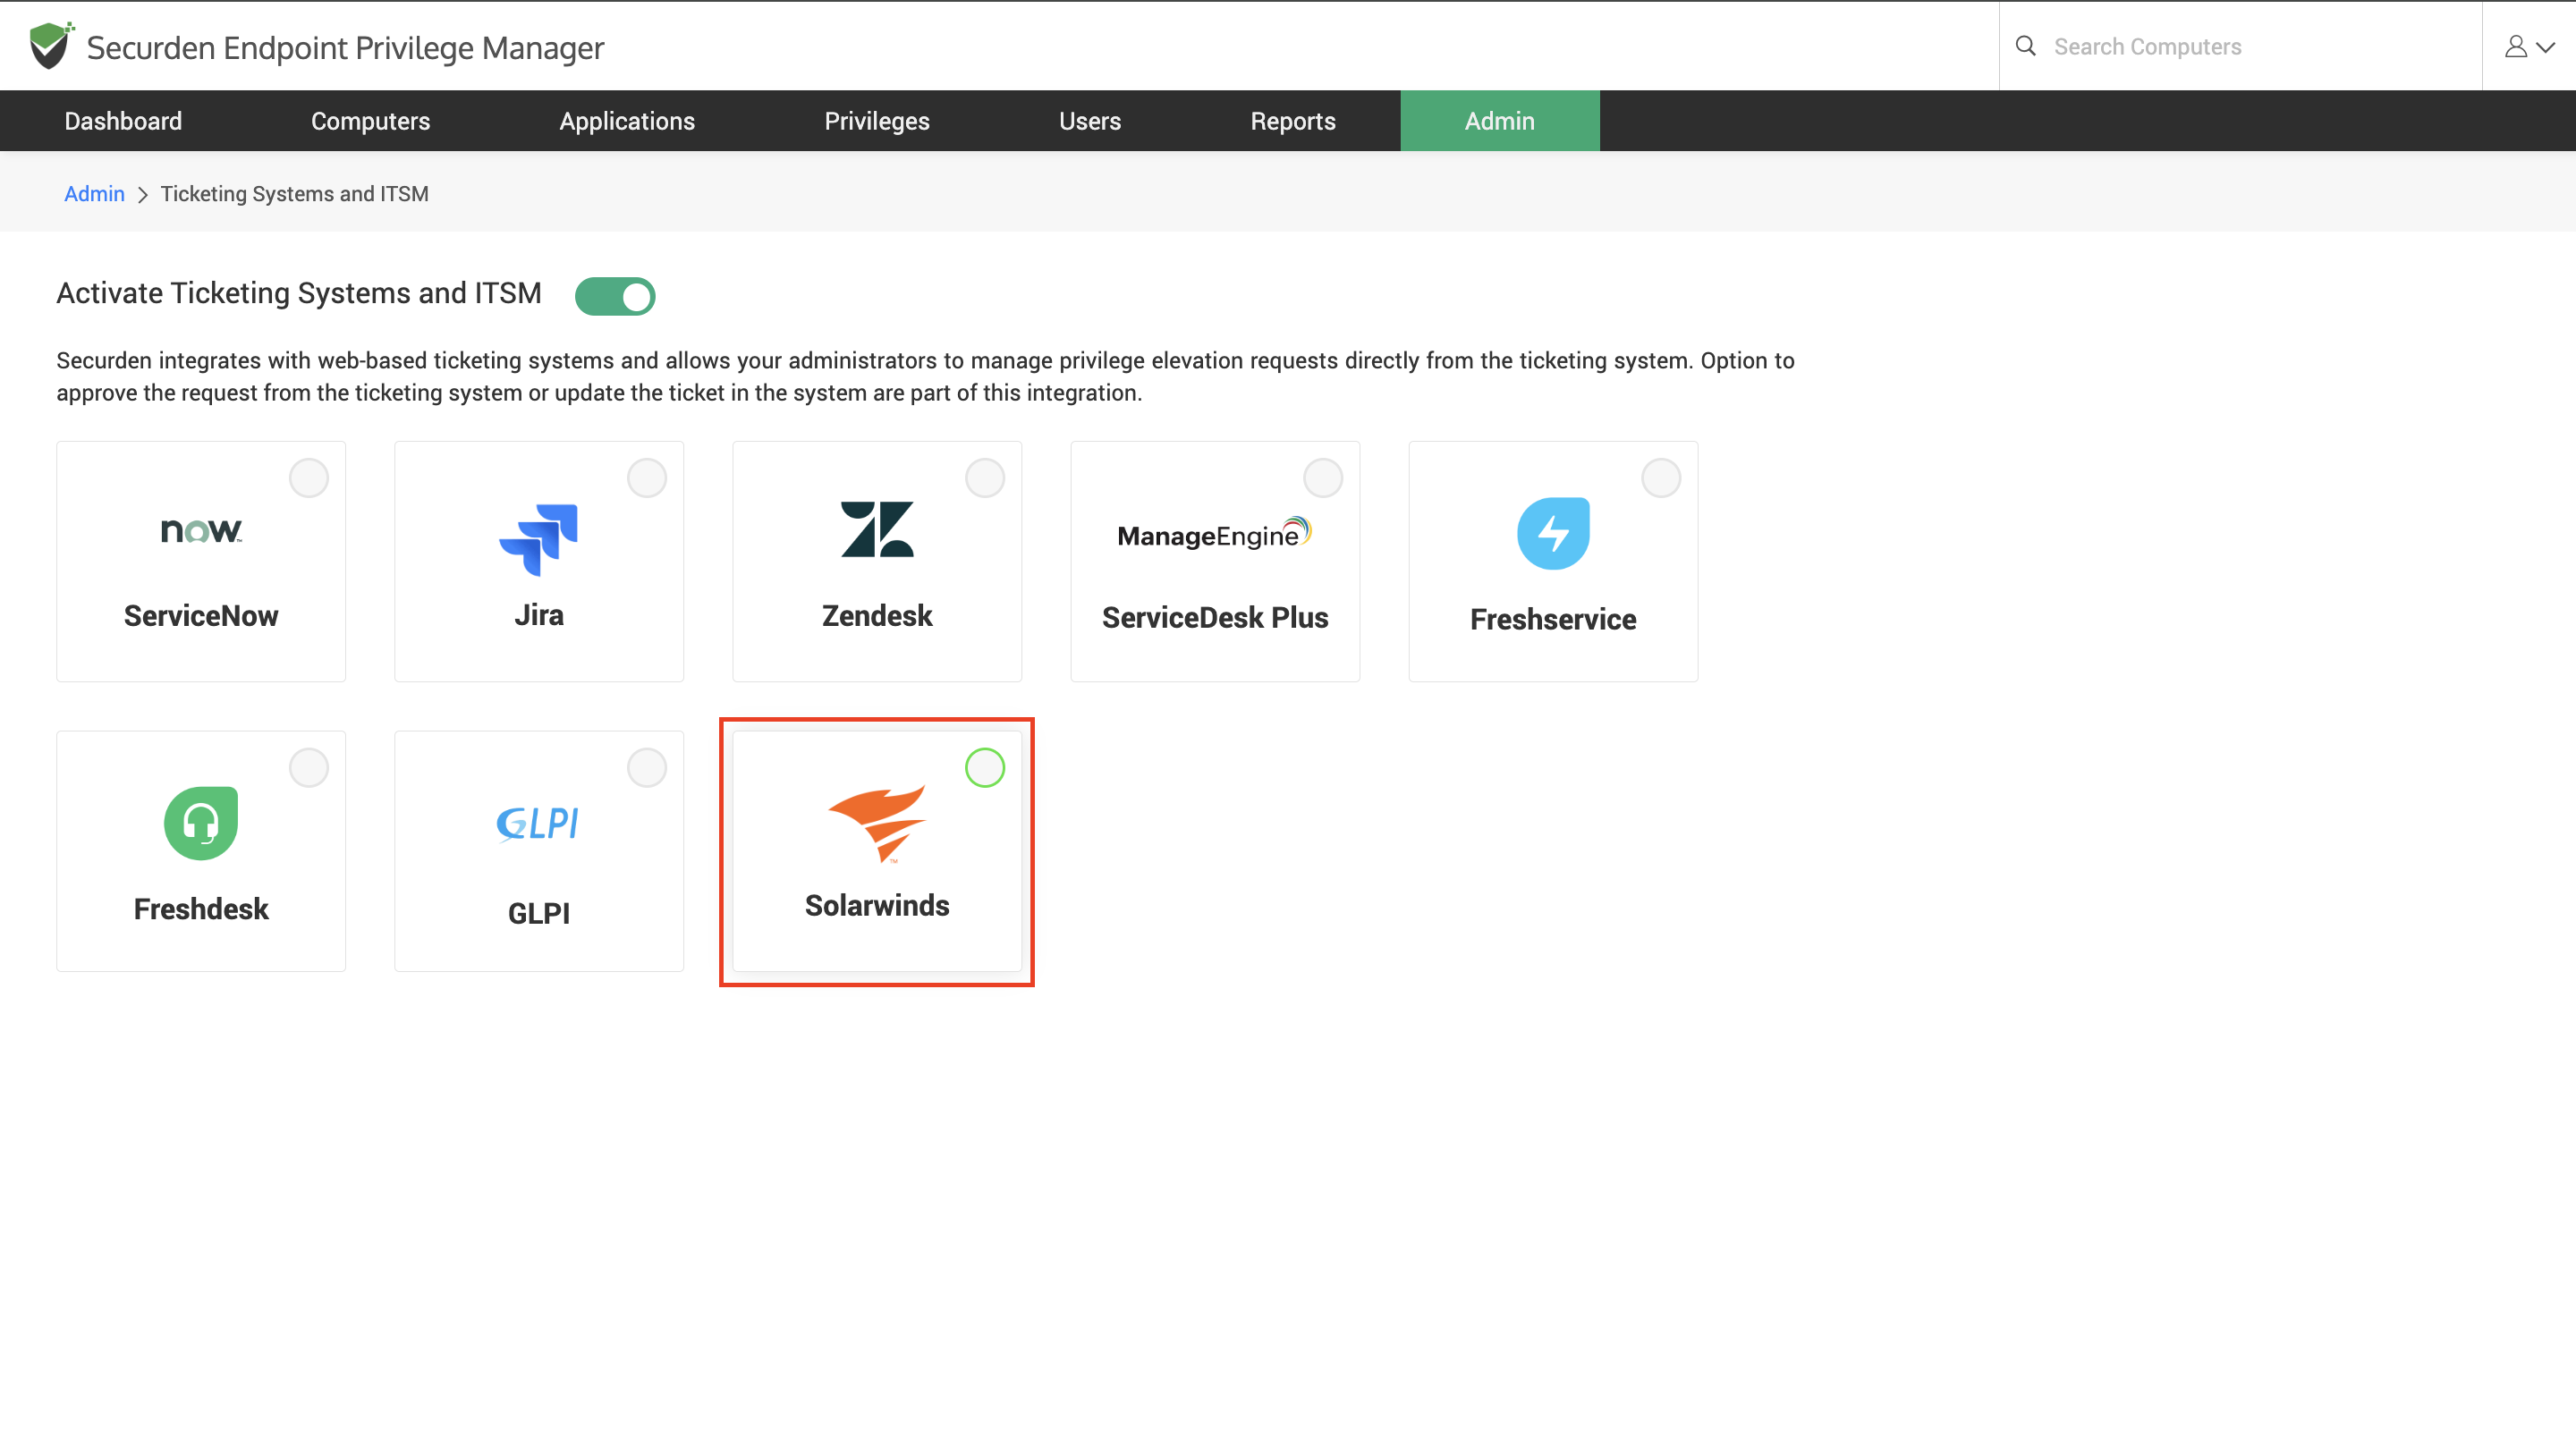Open the user account menu icon
The image size is (2576, 1454).
[2529, 46]
